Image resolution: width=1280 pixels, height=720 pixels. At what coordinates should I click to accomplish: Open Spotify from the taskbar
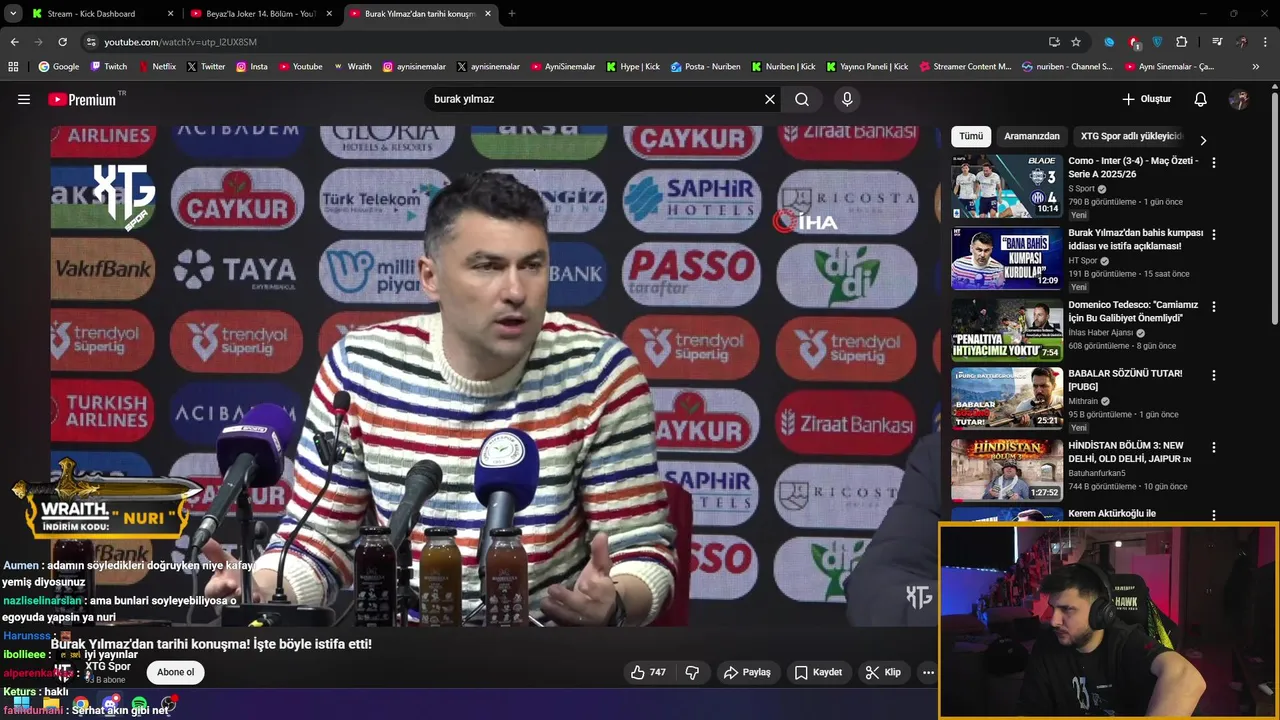point(139,704)
